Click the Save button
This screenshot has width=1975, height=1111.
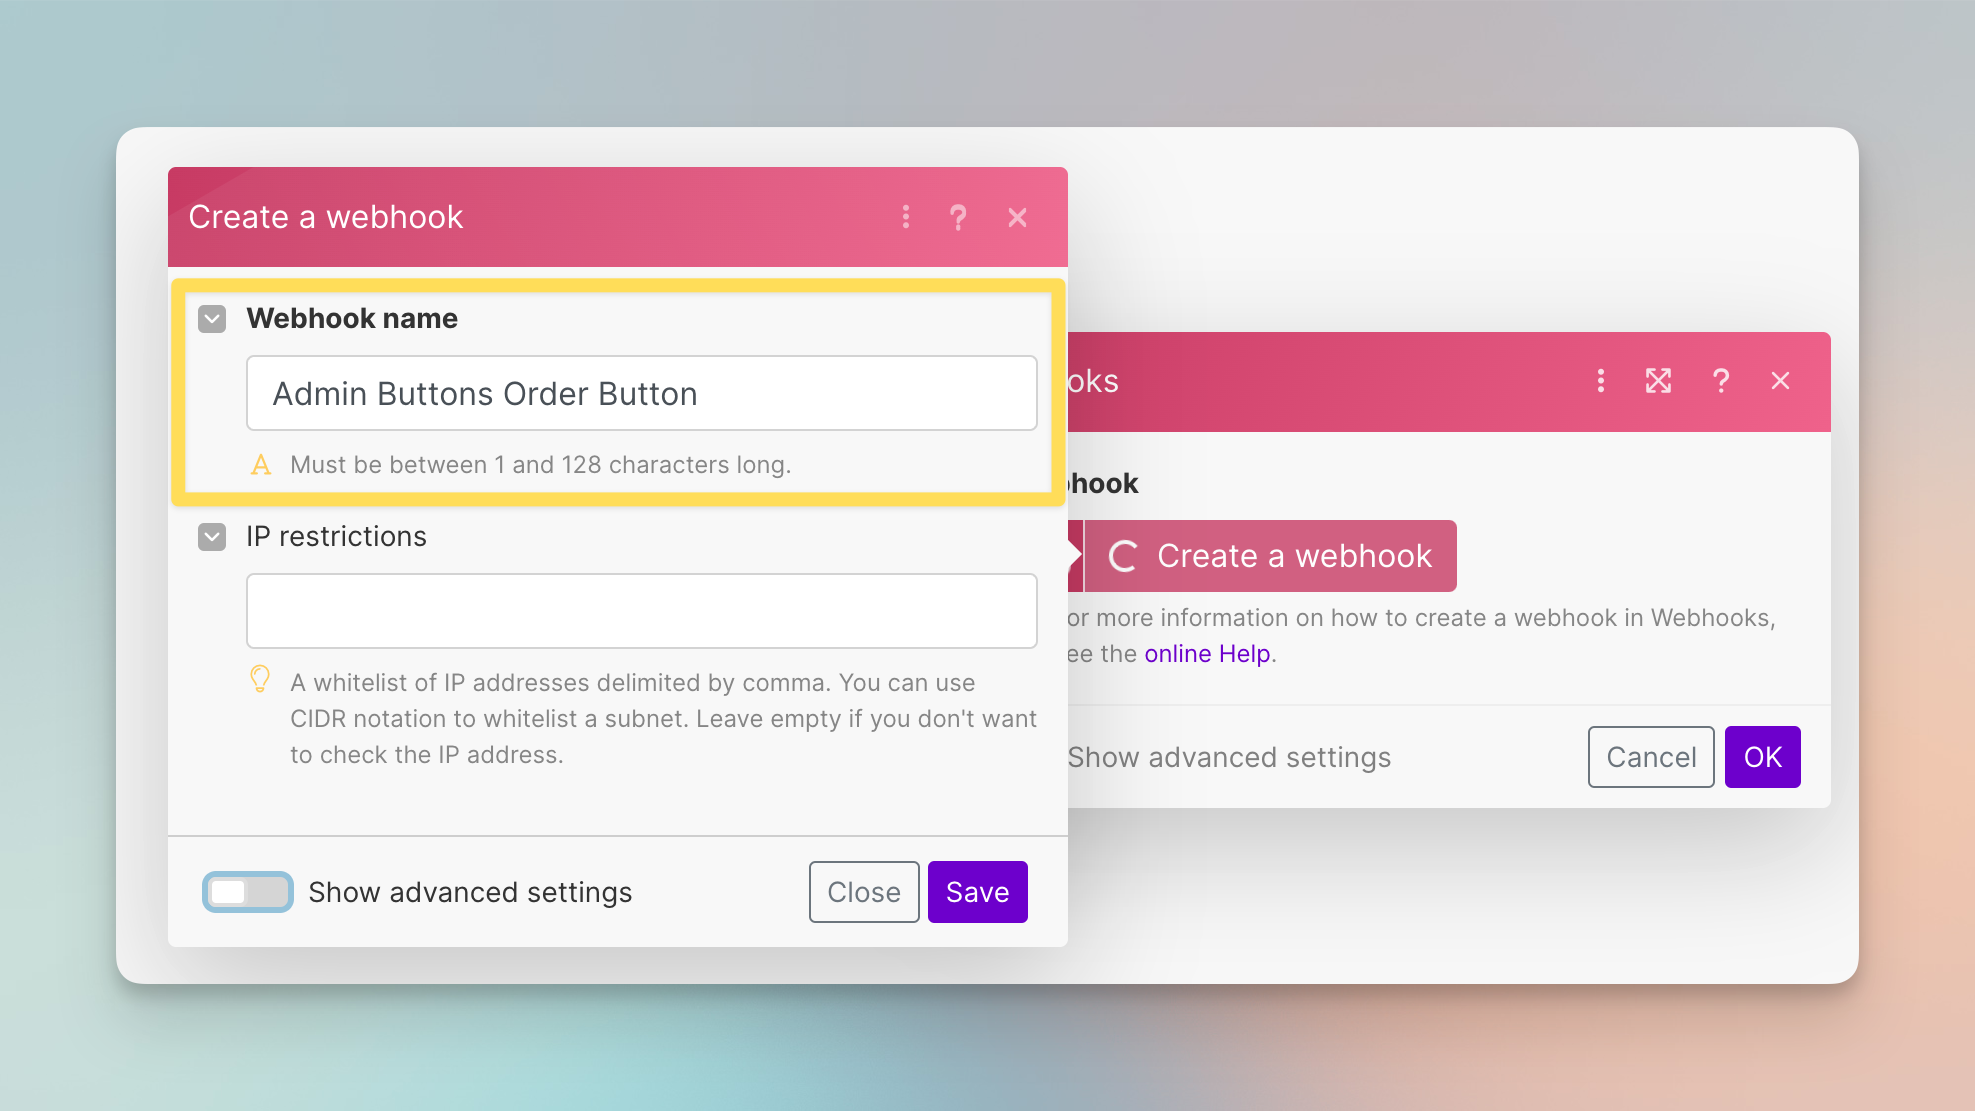point(978,892)
